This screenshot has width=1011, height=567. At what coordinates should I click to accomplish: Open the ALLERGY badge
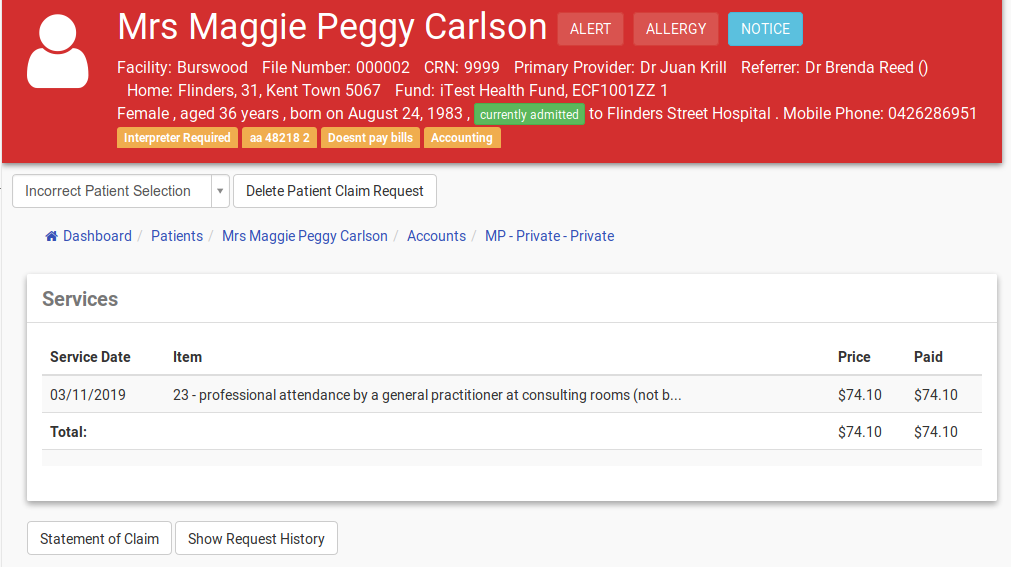[x=676, y=29]
